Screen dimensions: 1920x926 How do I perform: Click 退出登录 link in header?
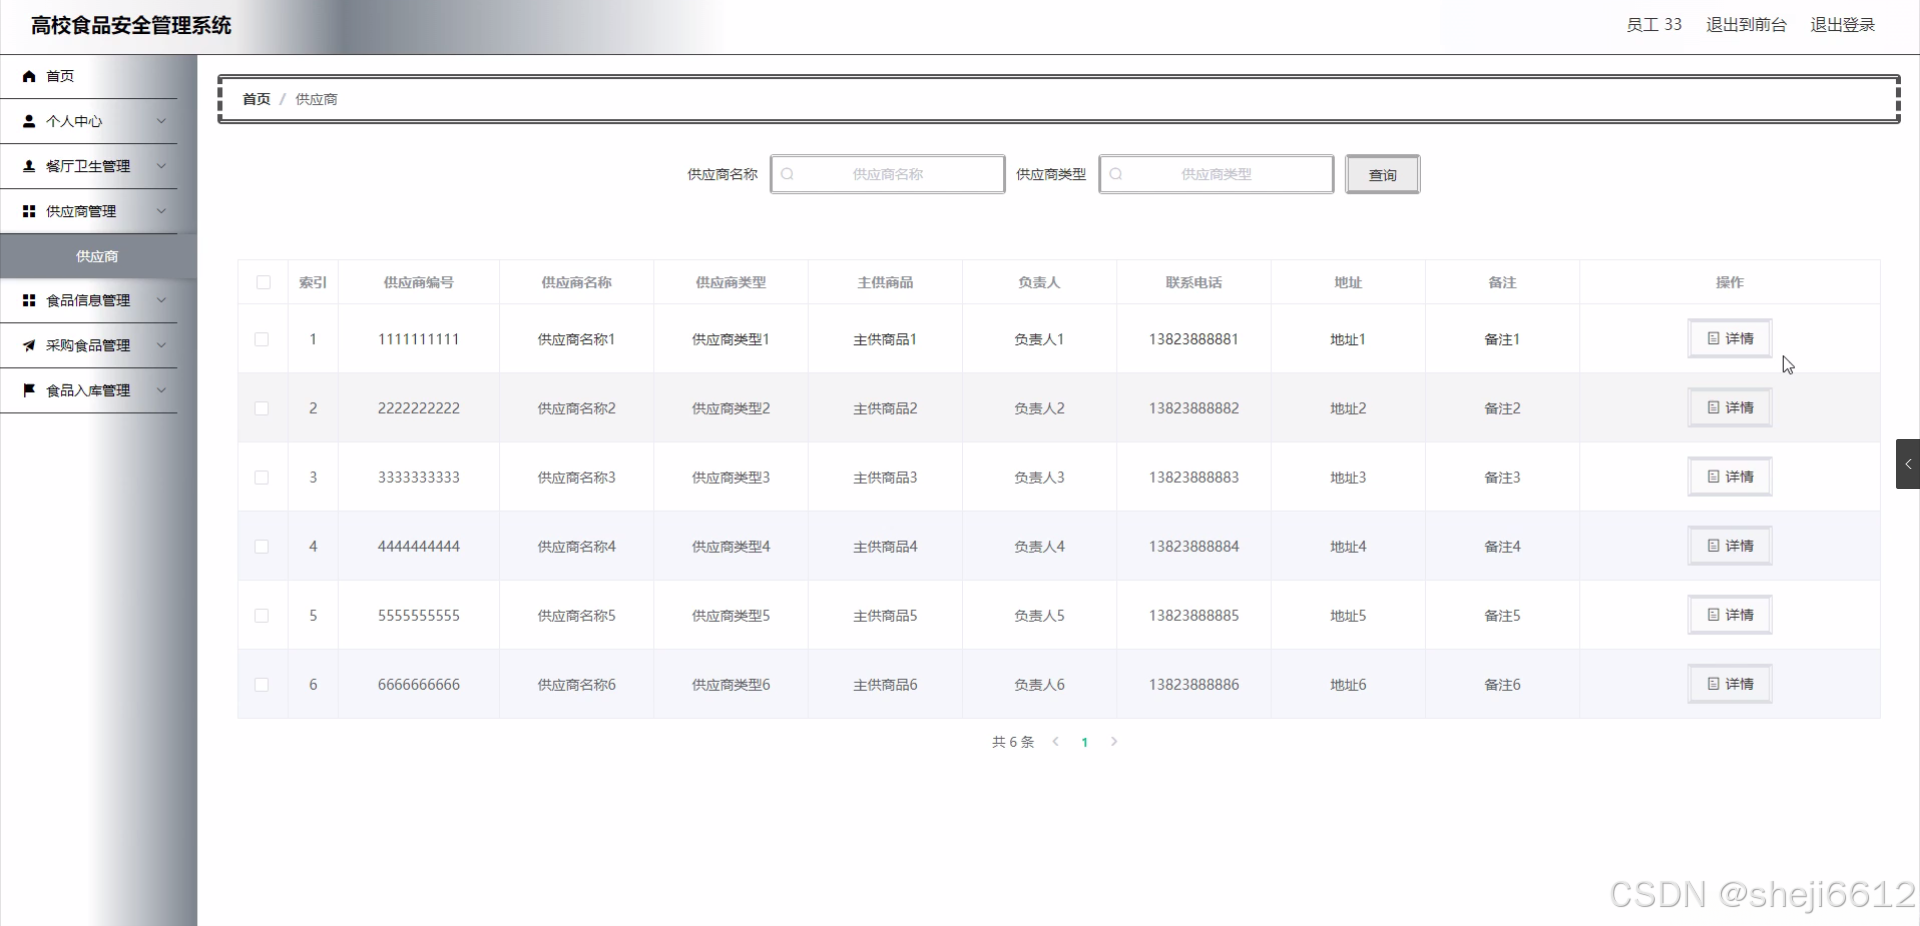click(1842, 25)
